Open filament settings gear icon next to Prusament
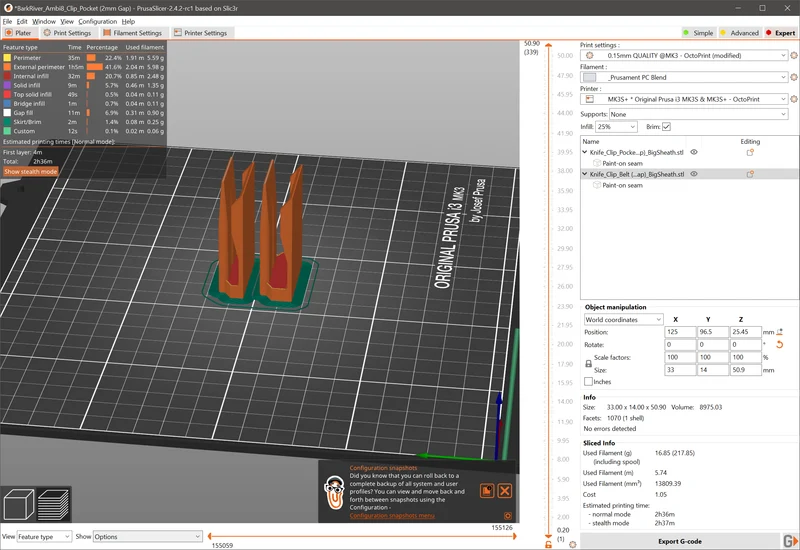The width and height of the screenshot is (800, 550). 794,77
